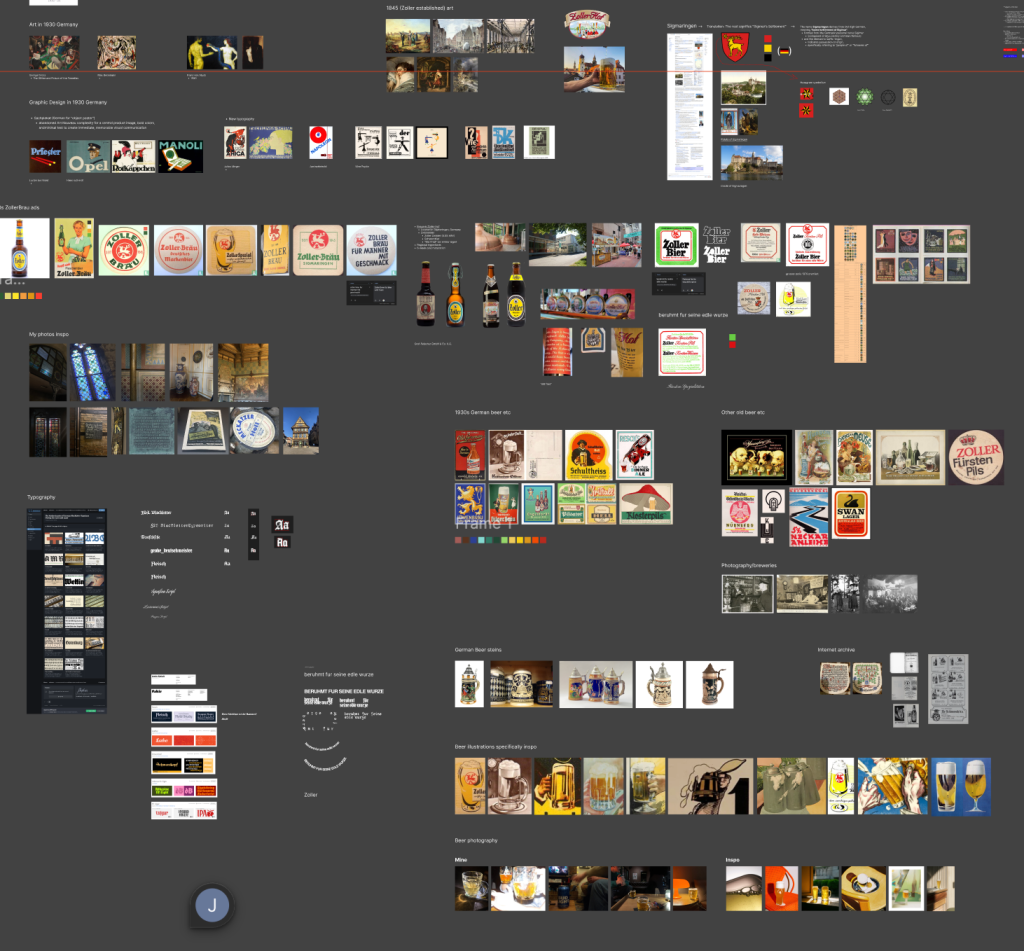This screenshot has width=1024, height=951.
Task: Select the Art in 1930 Germany heading
Action: point(53,24)
